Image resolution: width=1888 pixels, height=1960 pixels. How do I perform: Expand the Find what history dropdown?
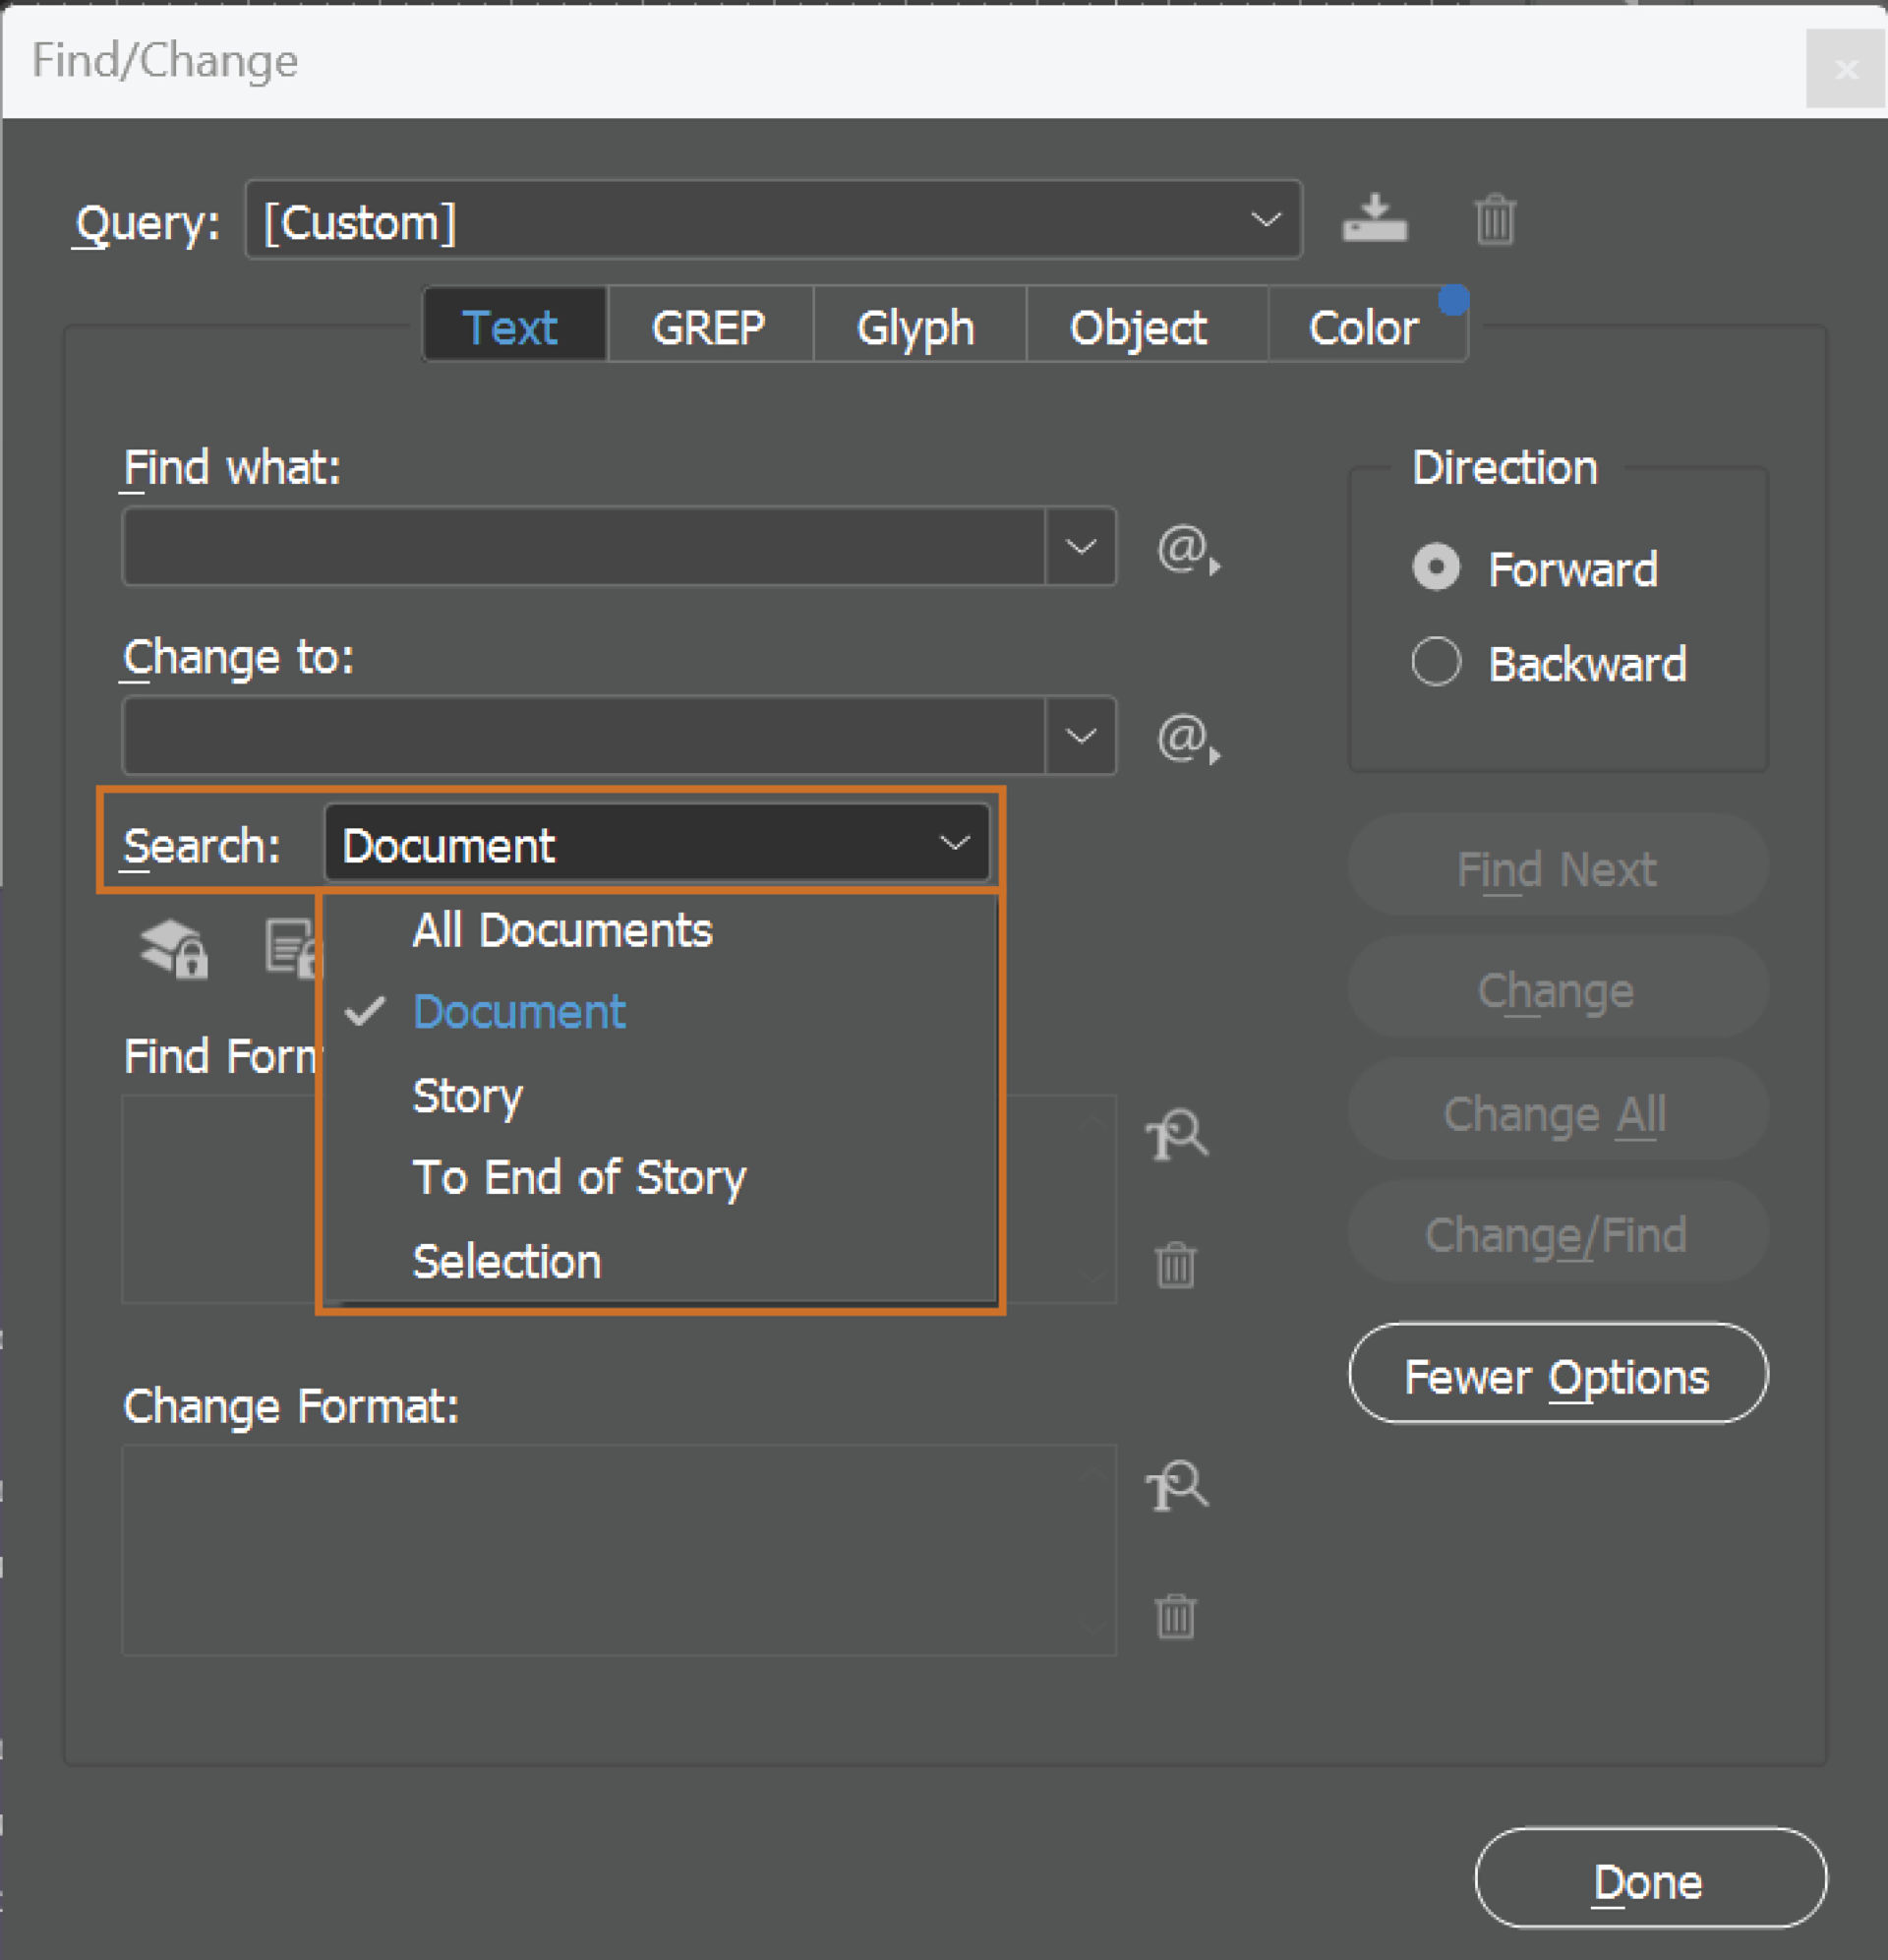(1082, 547)
